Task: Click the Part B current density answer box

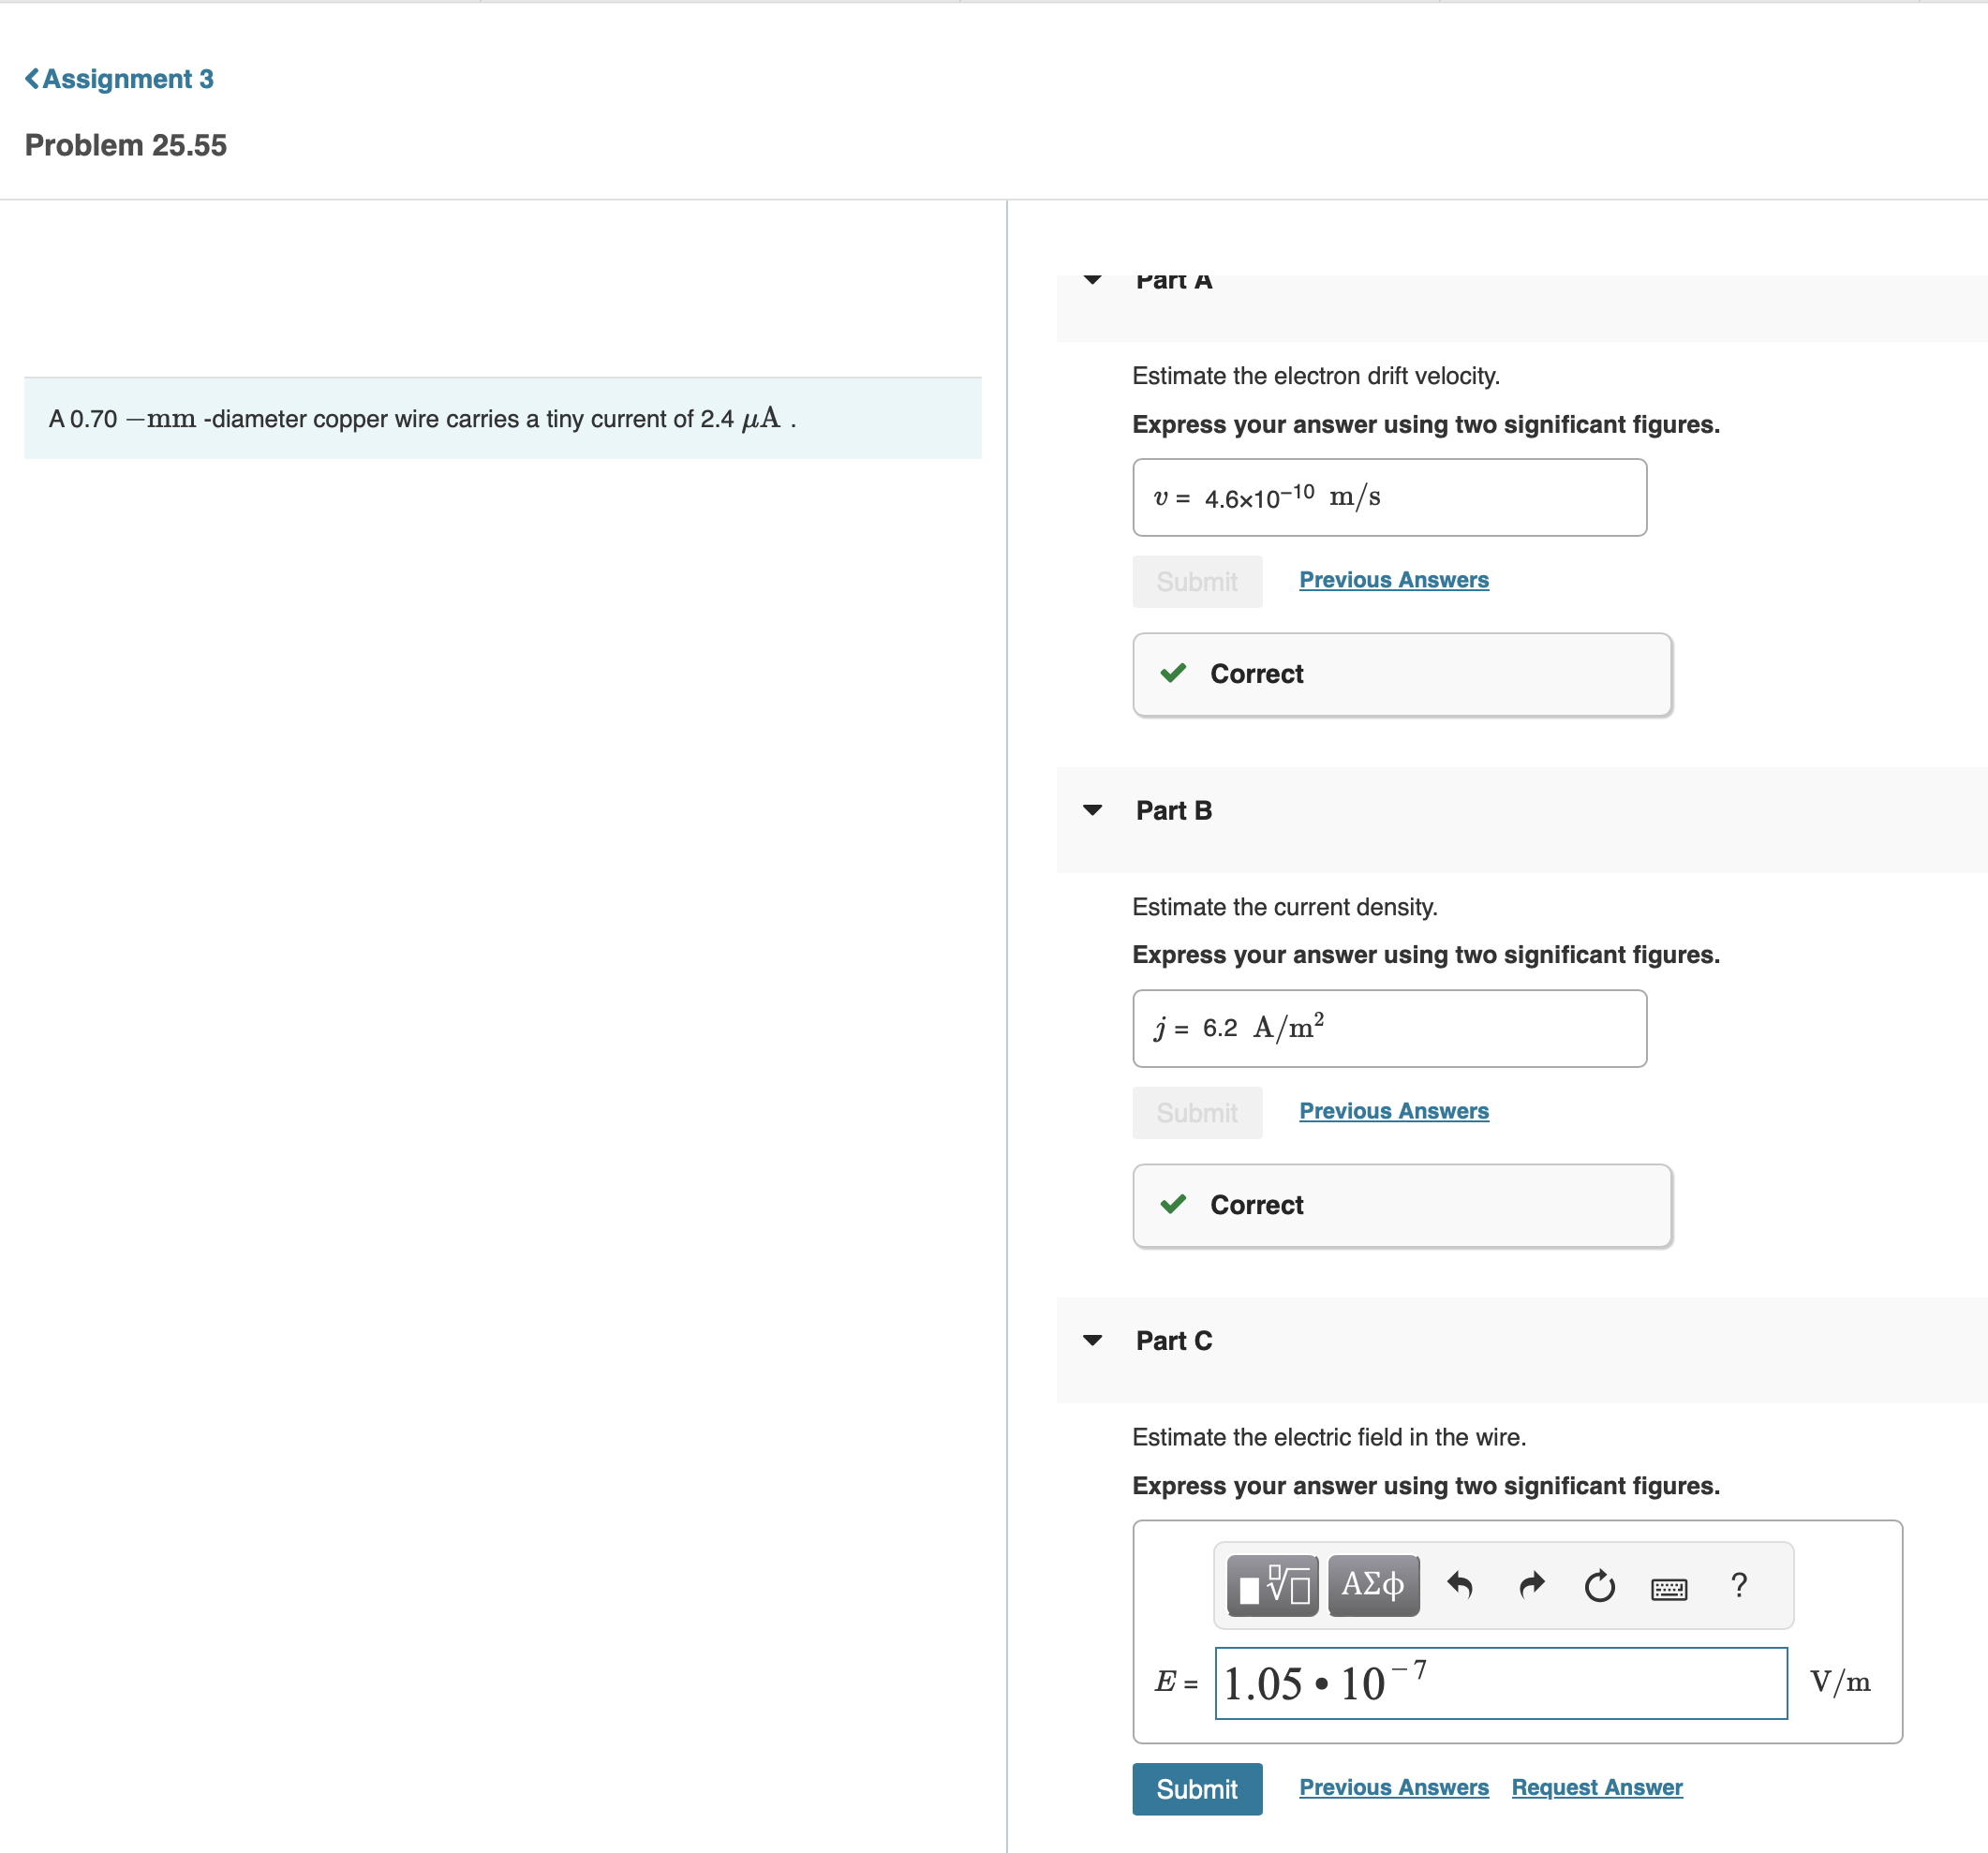Action: (x=1388, y=1028)
